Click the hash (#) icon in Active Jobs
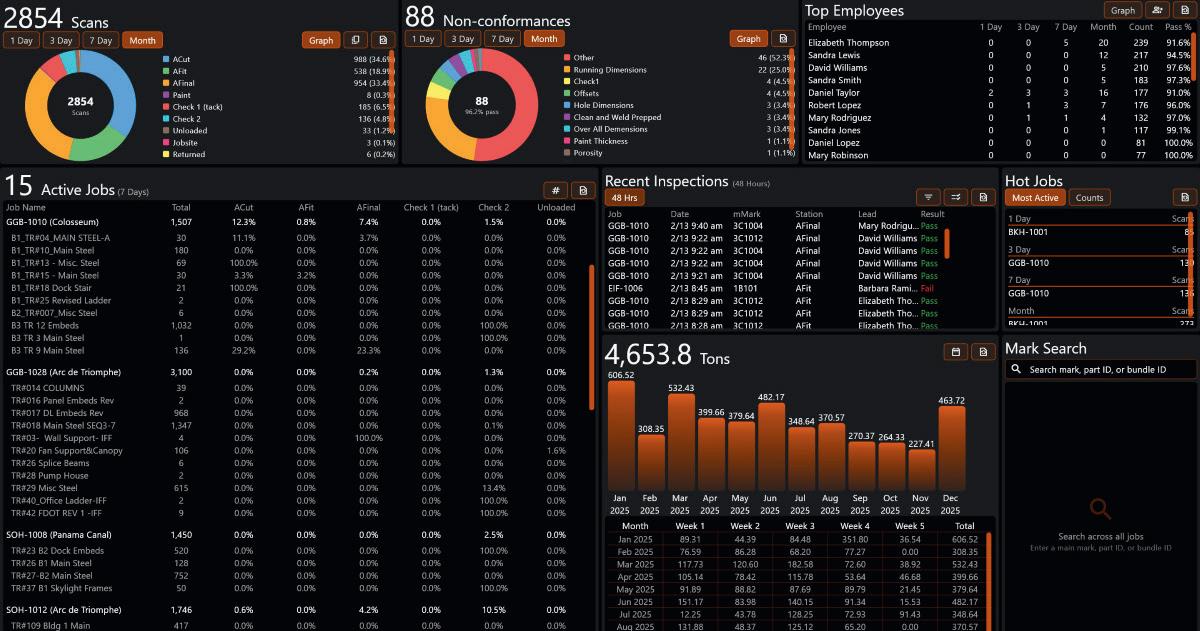The height and width of the screenshot is (631, 1200). click(x=555, y=190)
